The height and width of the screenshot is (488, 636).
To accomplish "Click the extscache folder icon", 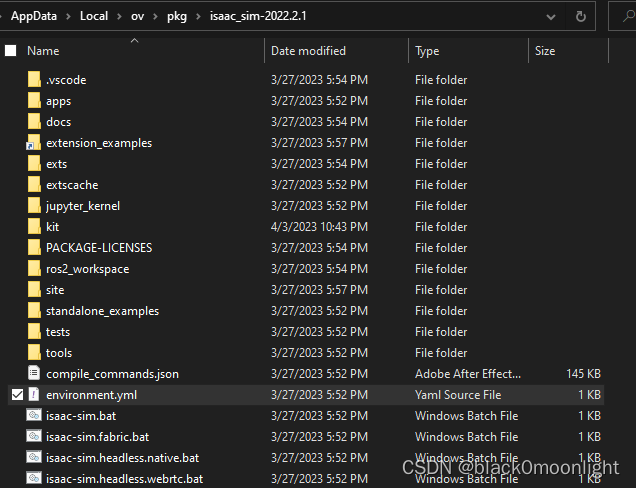I will pyautogui.click(x=34, y=185).
